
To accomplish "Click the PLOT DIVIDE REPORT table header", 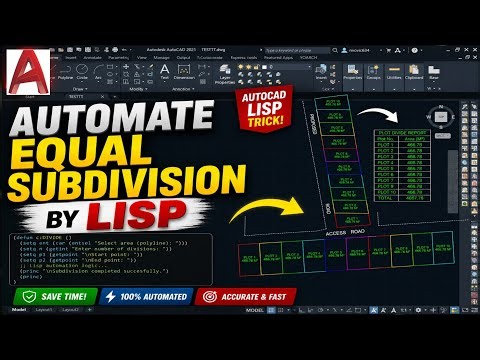I will click(x=402, y=132).
